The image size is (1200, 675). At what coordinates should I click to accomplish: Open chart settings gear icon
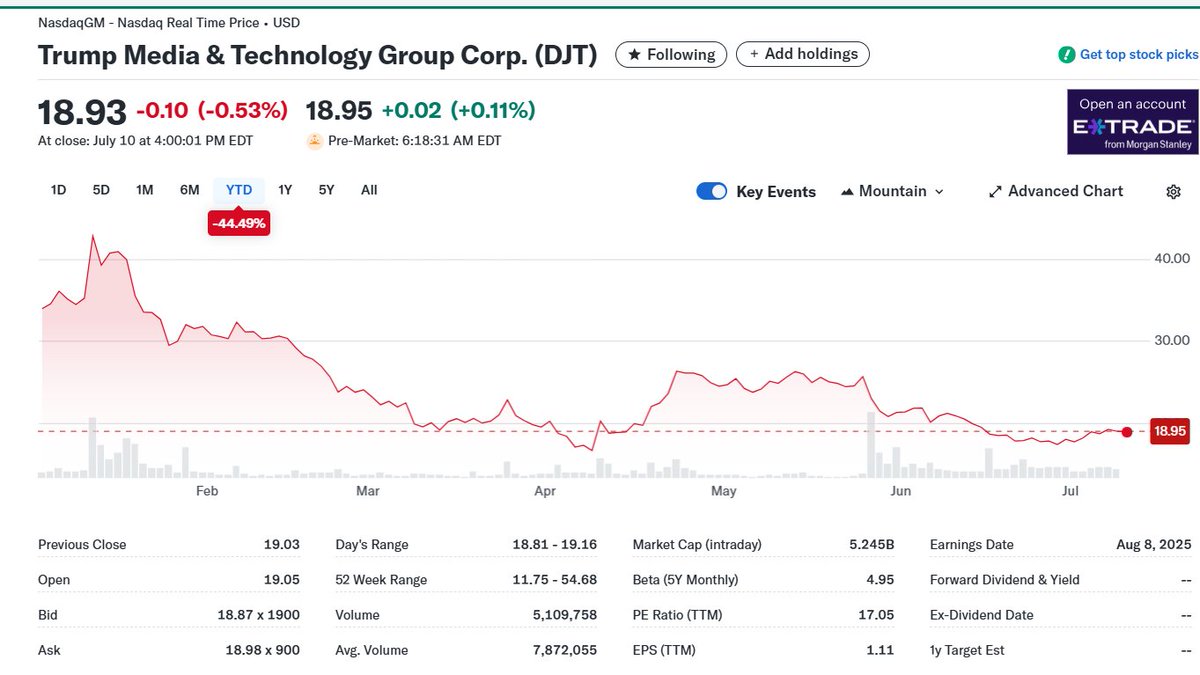click(x=1174, y=192)
